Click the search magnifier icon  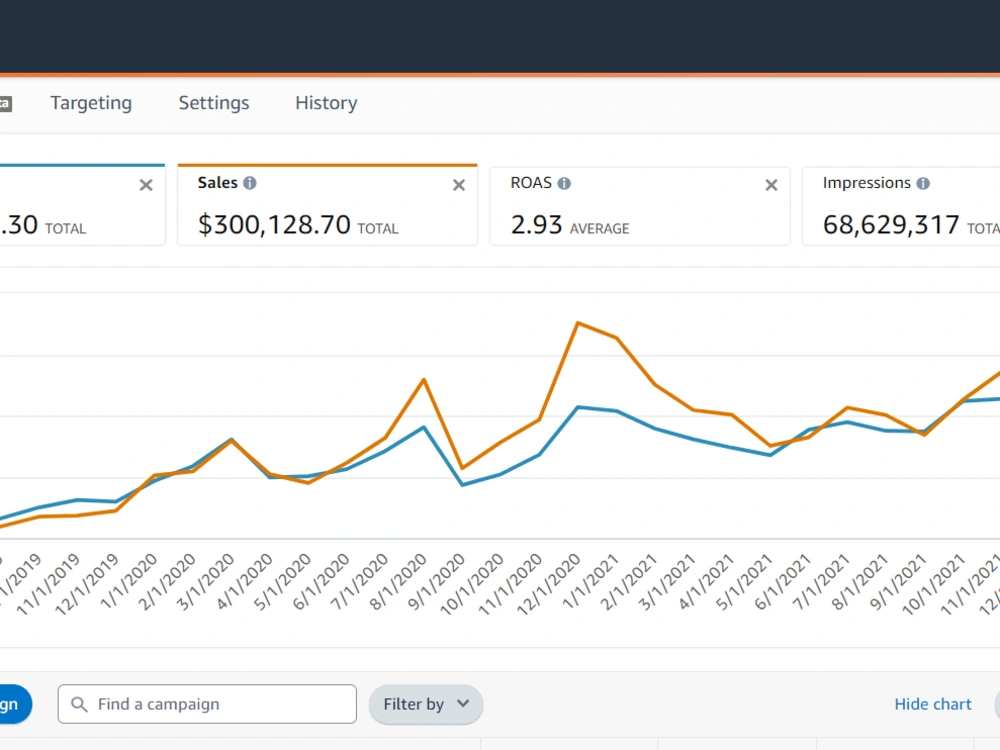(x=79, y=704)
